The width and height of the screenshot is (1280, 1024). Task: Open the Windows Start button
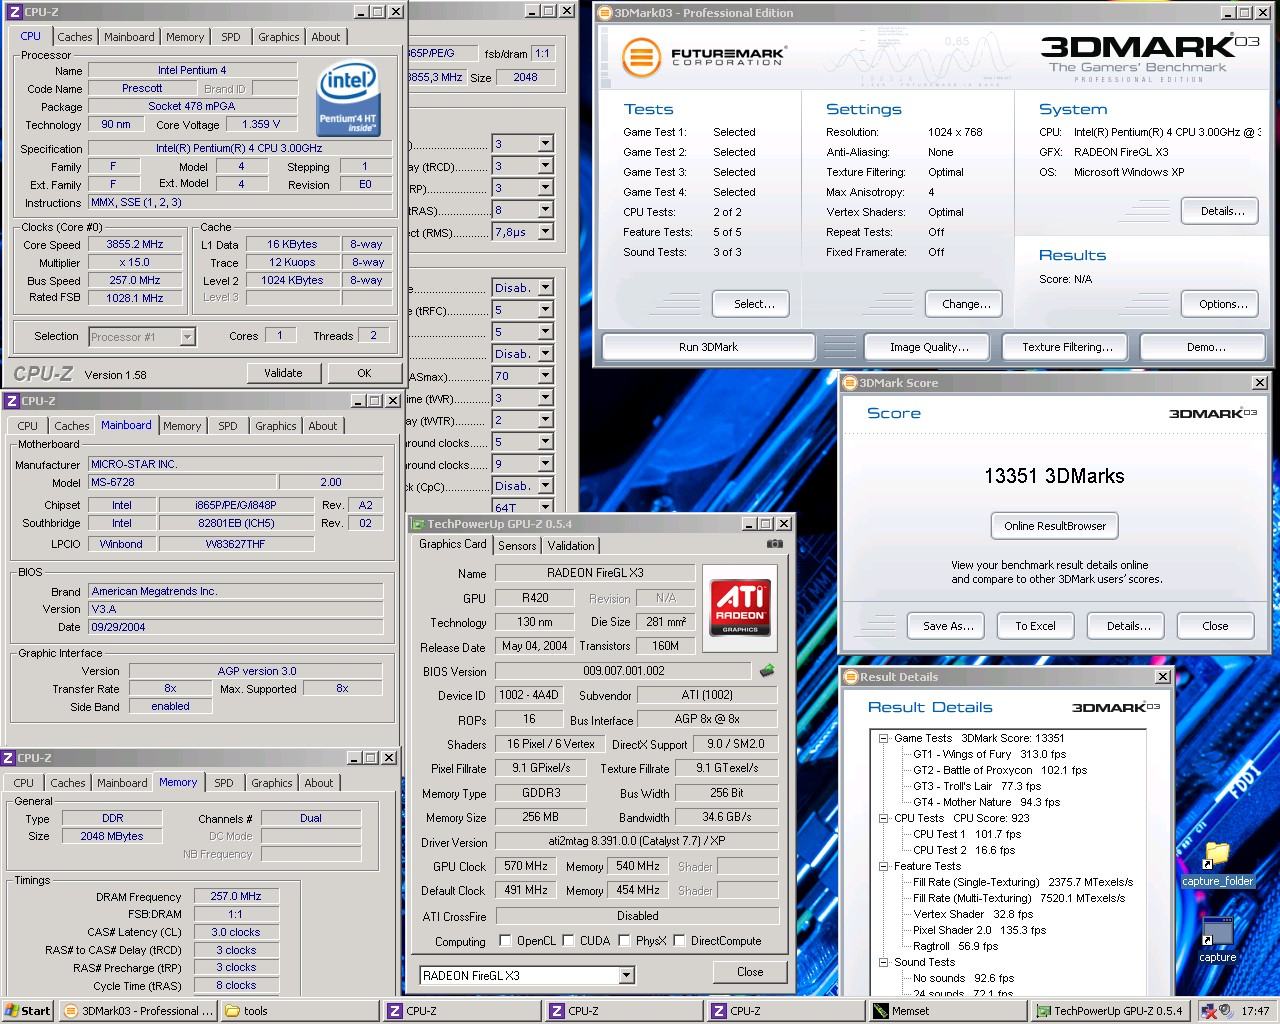click(x=27, y=1010)
